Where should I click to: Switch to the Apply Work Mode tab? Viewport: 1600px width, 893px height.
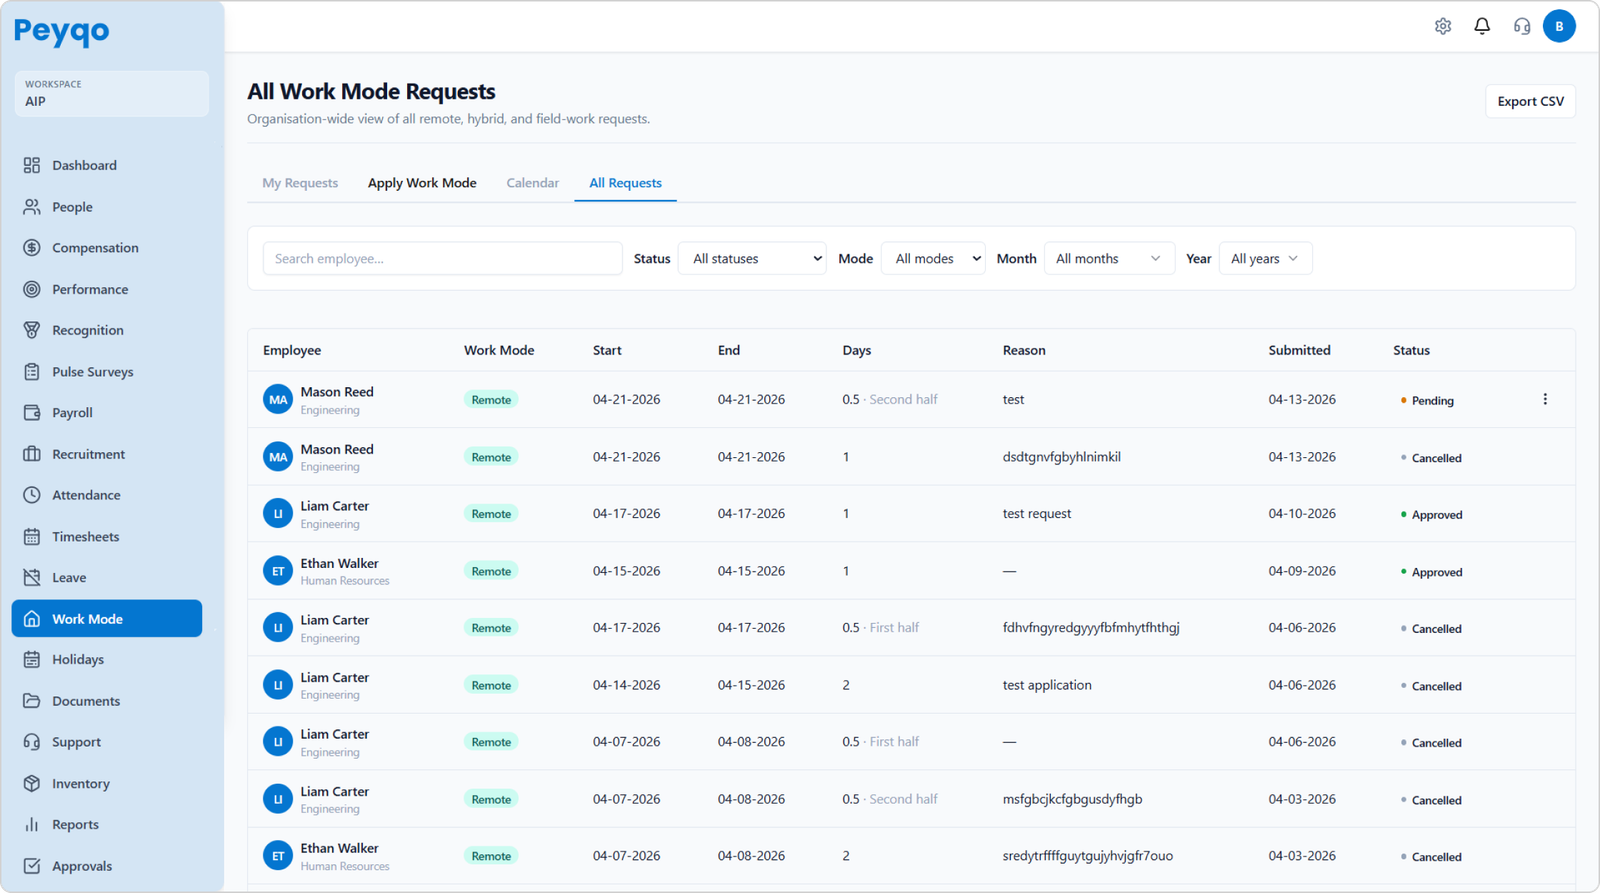coord(422,183)
